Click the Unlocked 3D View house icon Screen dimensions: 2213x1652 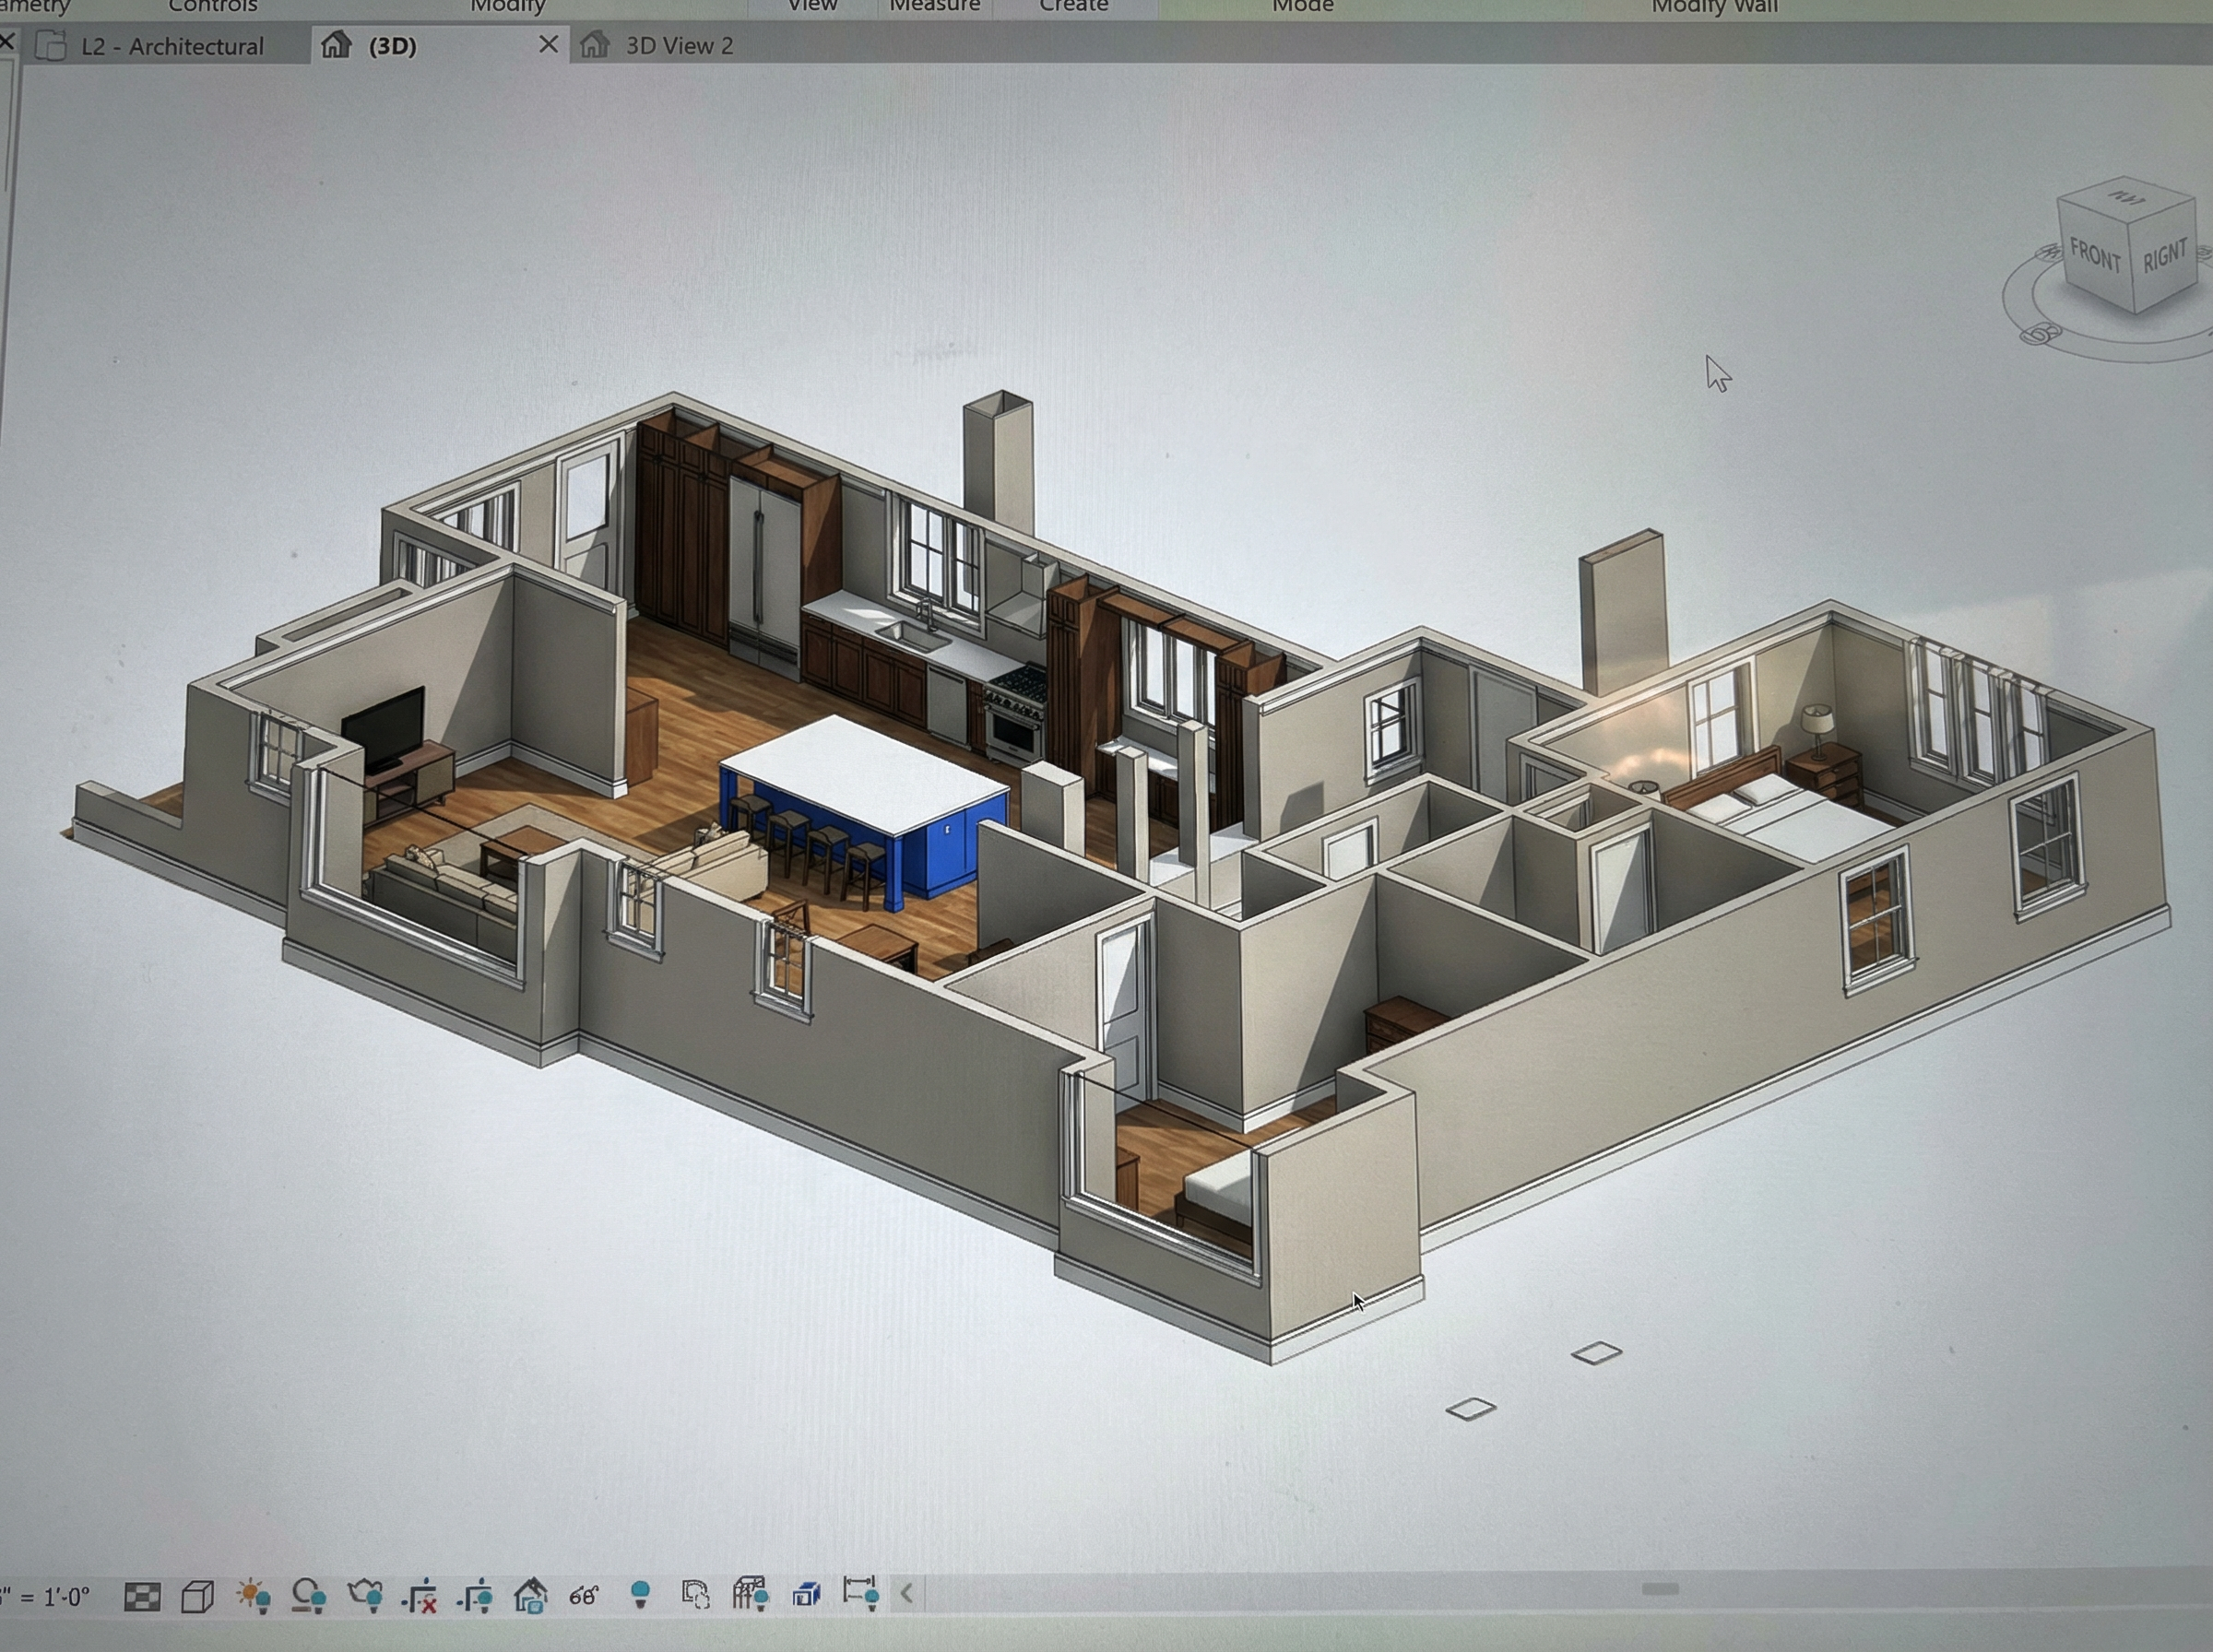pos(530,1595)
